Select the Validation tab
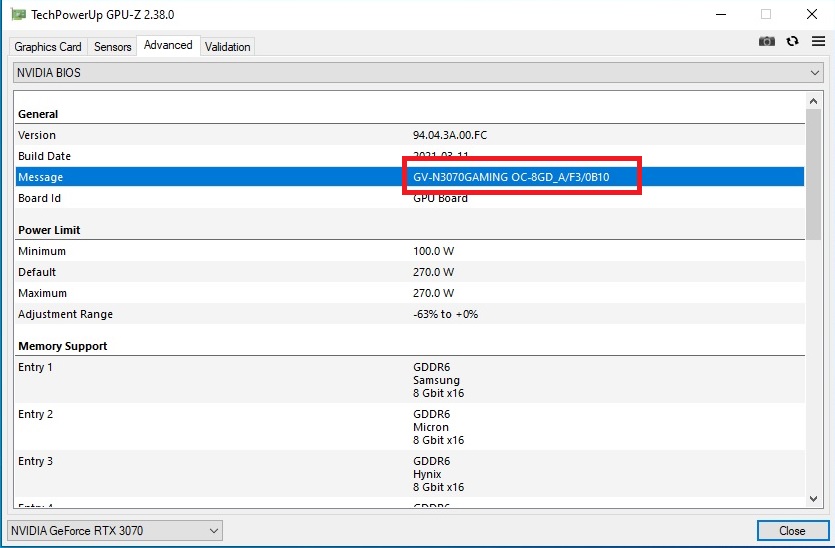Screen dimensions: 835x548 [x=228, y=47]
